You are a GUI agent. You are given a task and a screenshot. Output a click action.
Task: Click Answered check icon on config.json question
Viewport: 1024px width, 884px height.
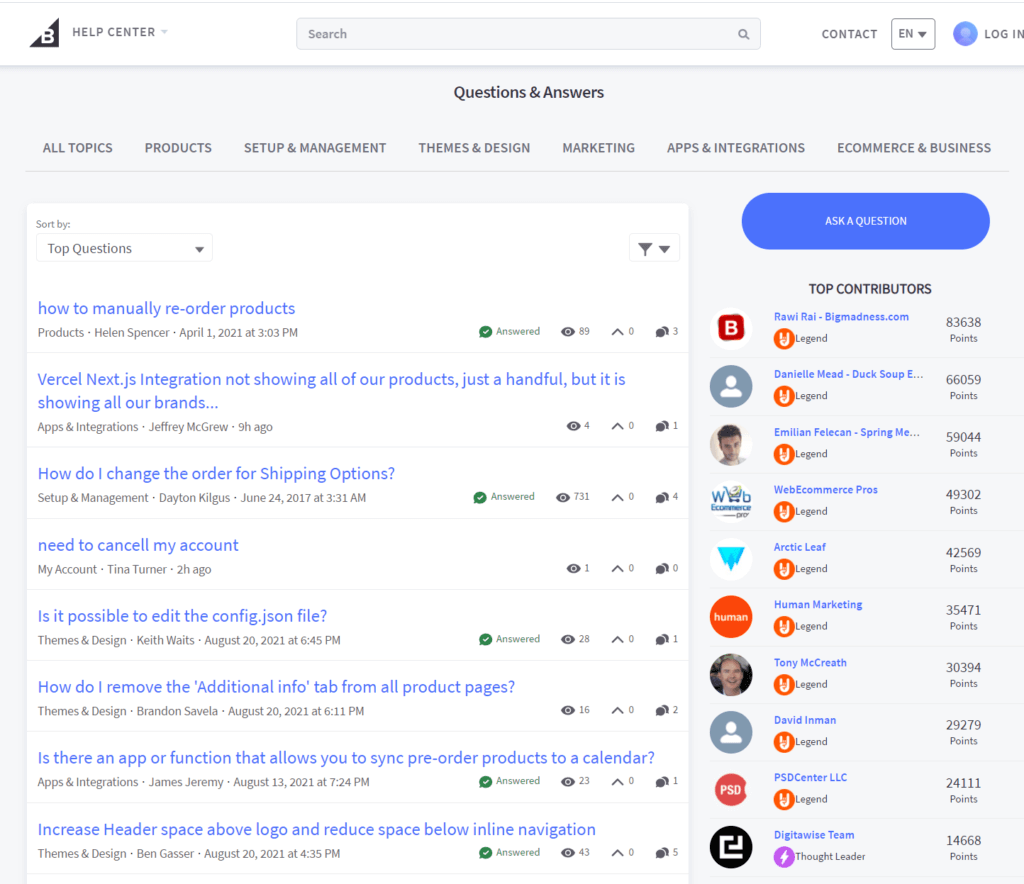pos(485,639)
